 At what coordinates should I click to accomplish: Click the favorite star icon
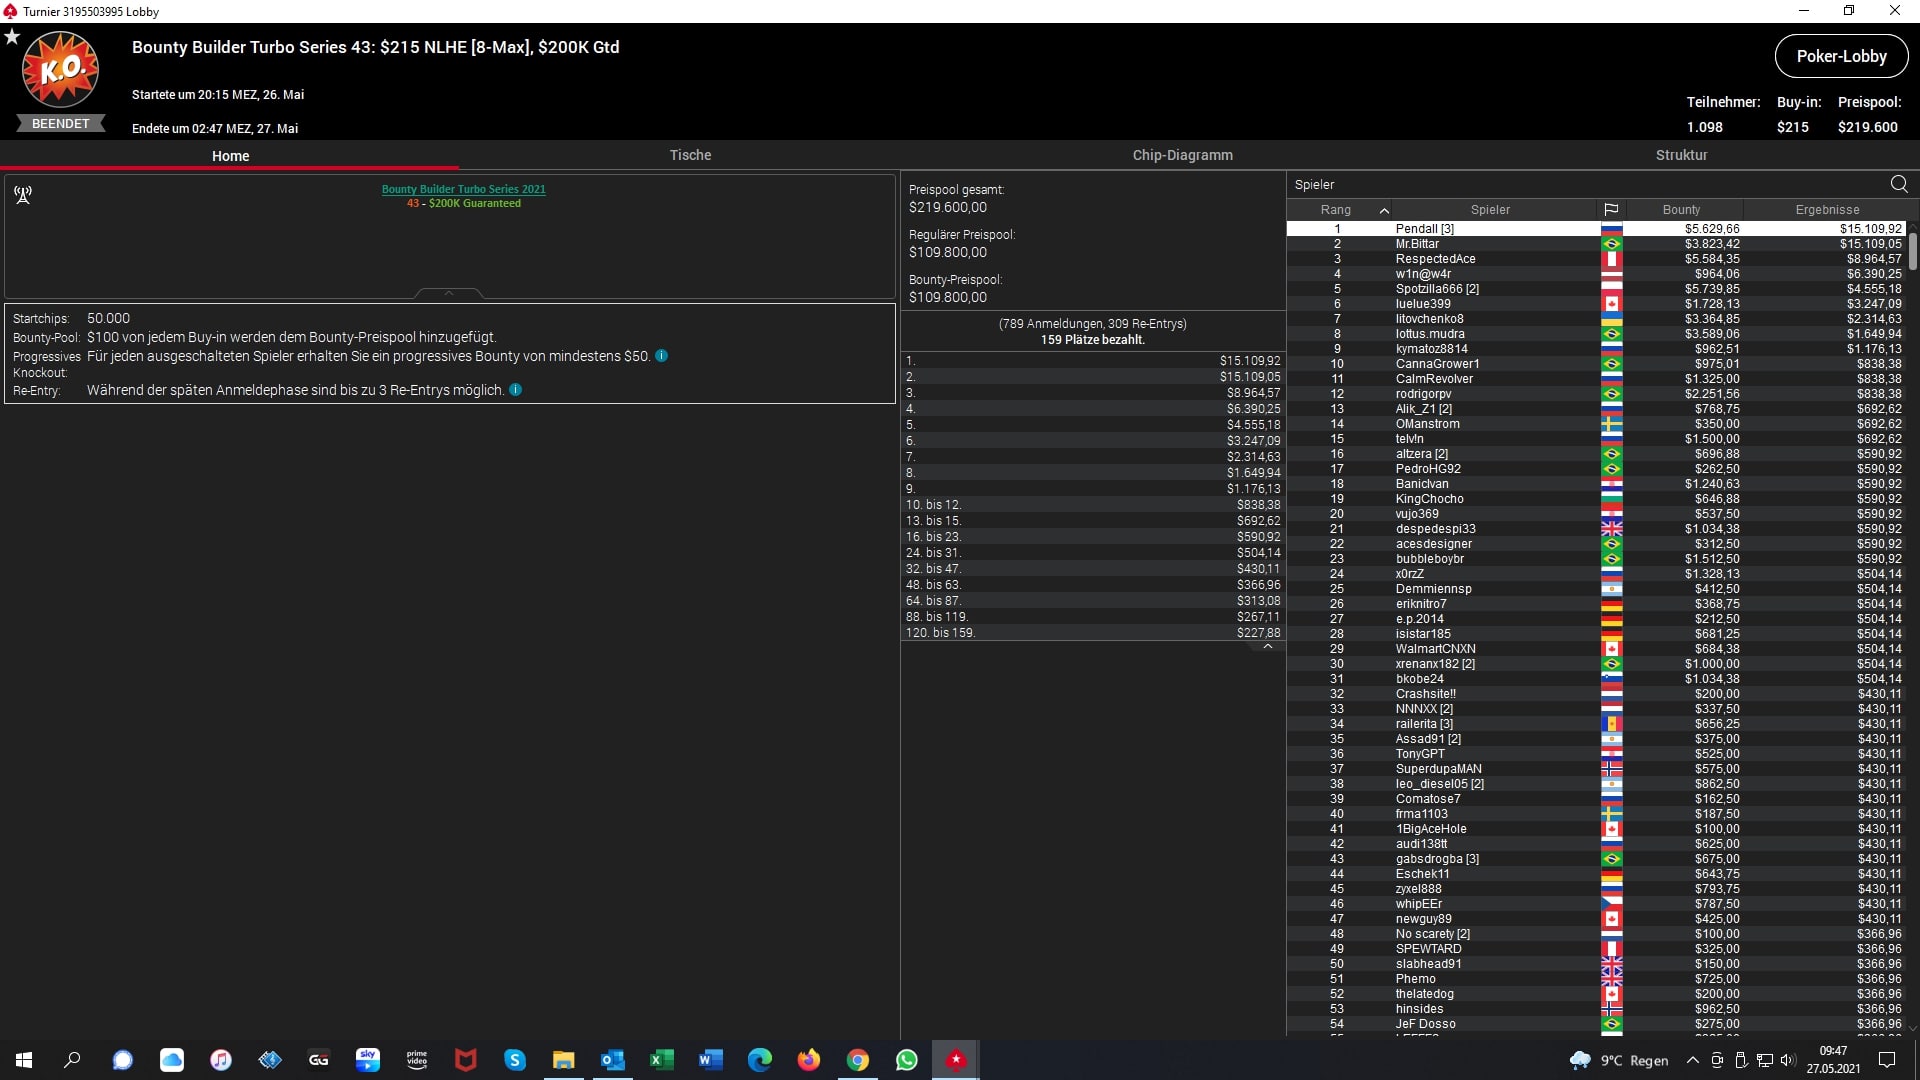[x=12, y=37]
